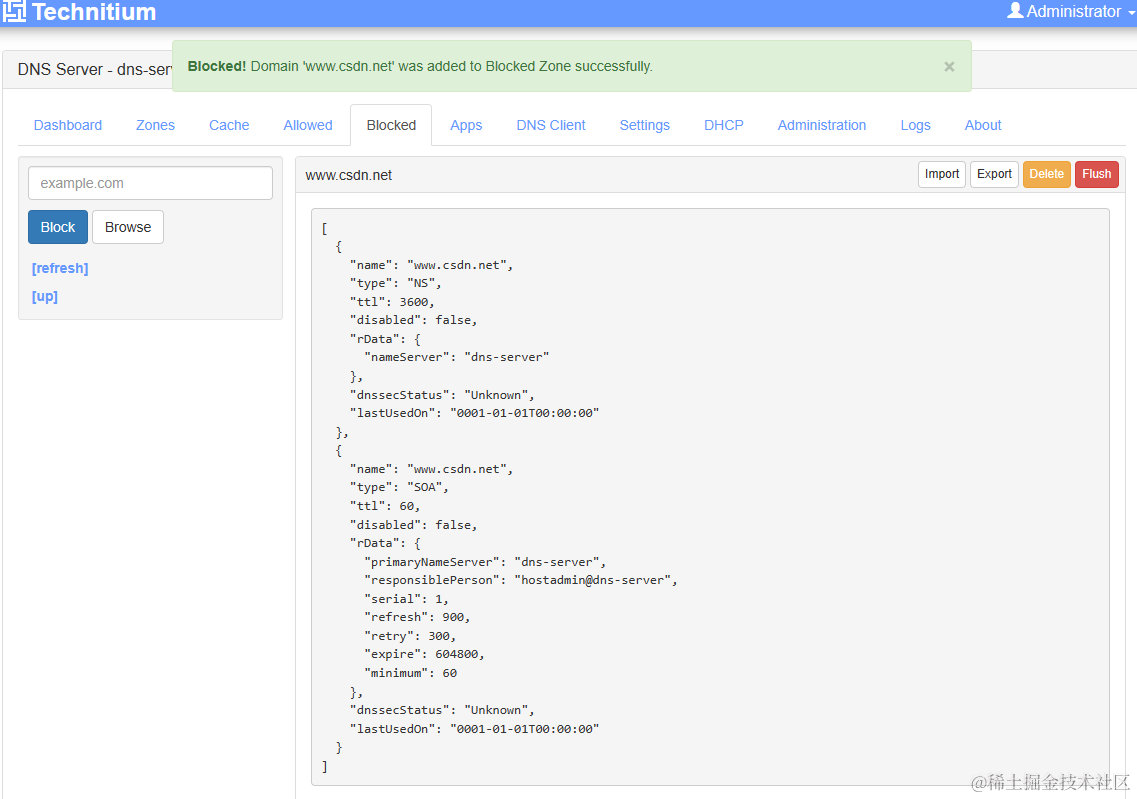Focus the example.com domain input field
This screenshot has width=1137, height=799.
tap(150, 183)
